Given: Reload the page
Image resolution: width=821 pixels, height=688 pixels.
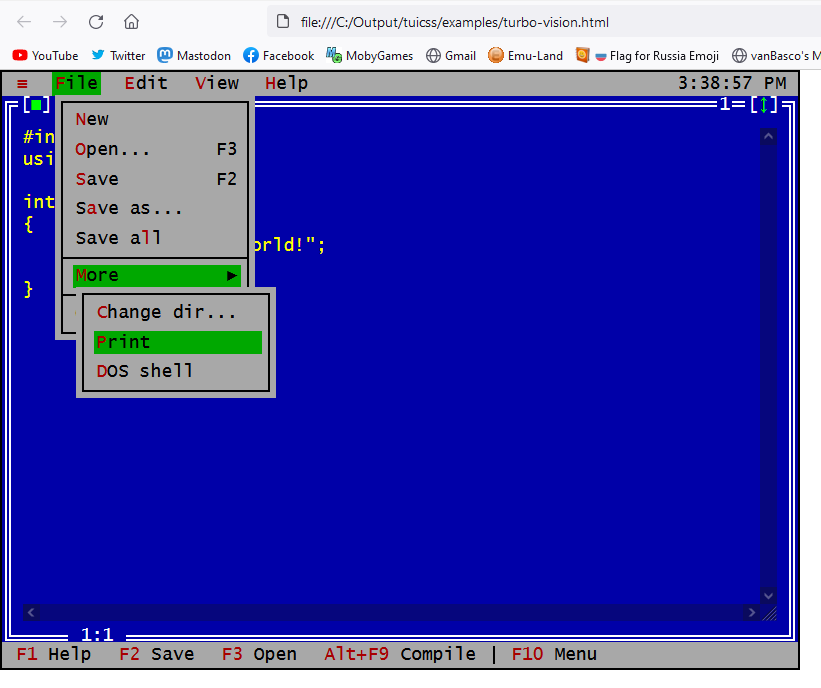Looking at the screenshot, I should (x=96, y=22).
